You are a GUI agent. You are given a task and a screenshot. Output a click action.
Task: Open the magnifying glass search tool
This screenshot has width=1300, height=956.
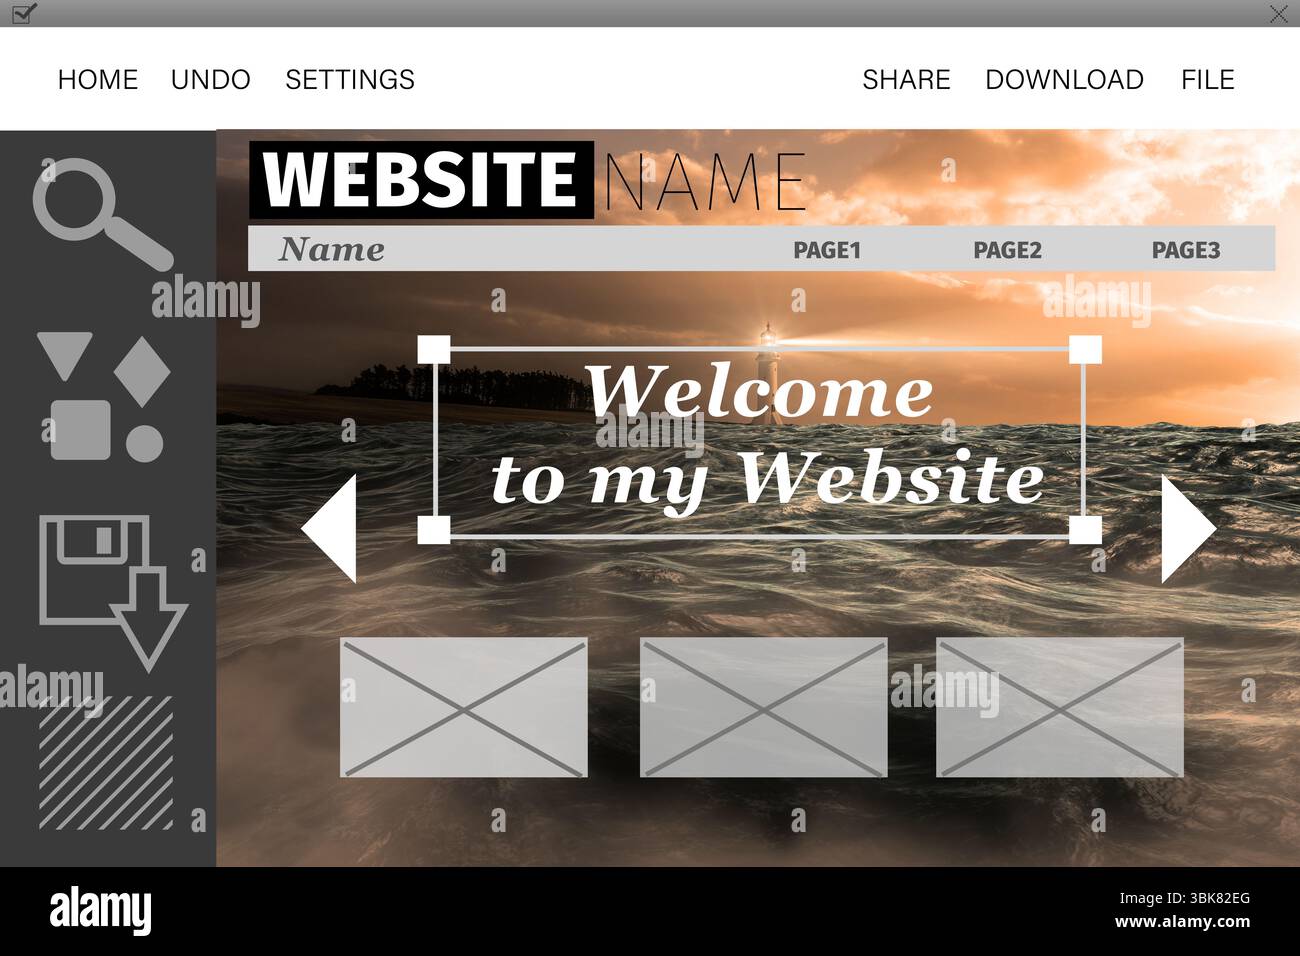(x=102, y=214)
